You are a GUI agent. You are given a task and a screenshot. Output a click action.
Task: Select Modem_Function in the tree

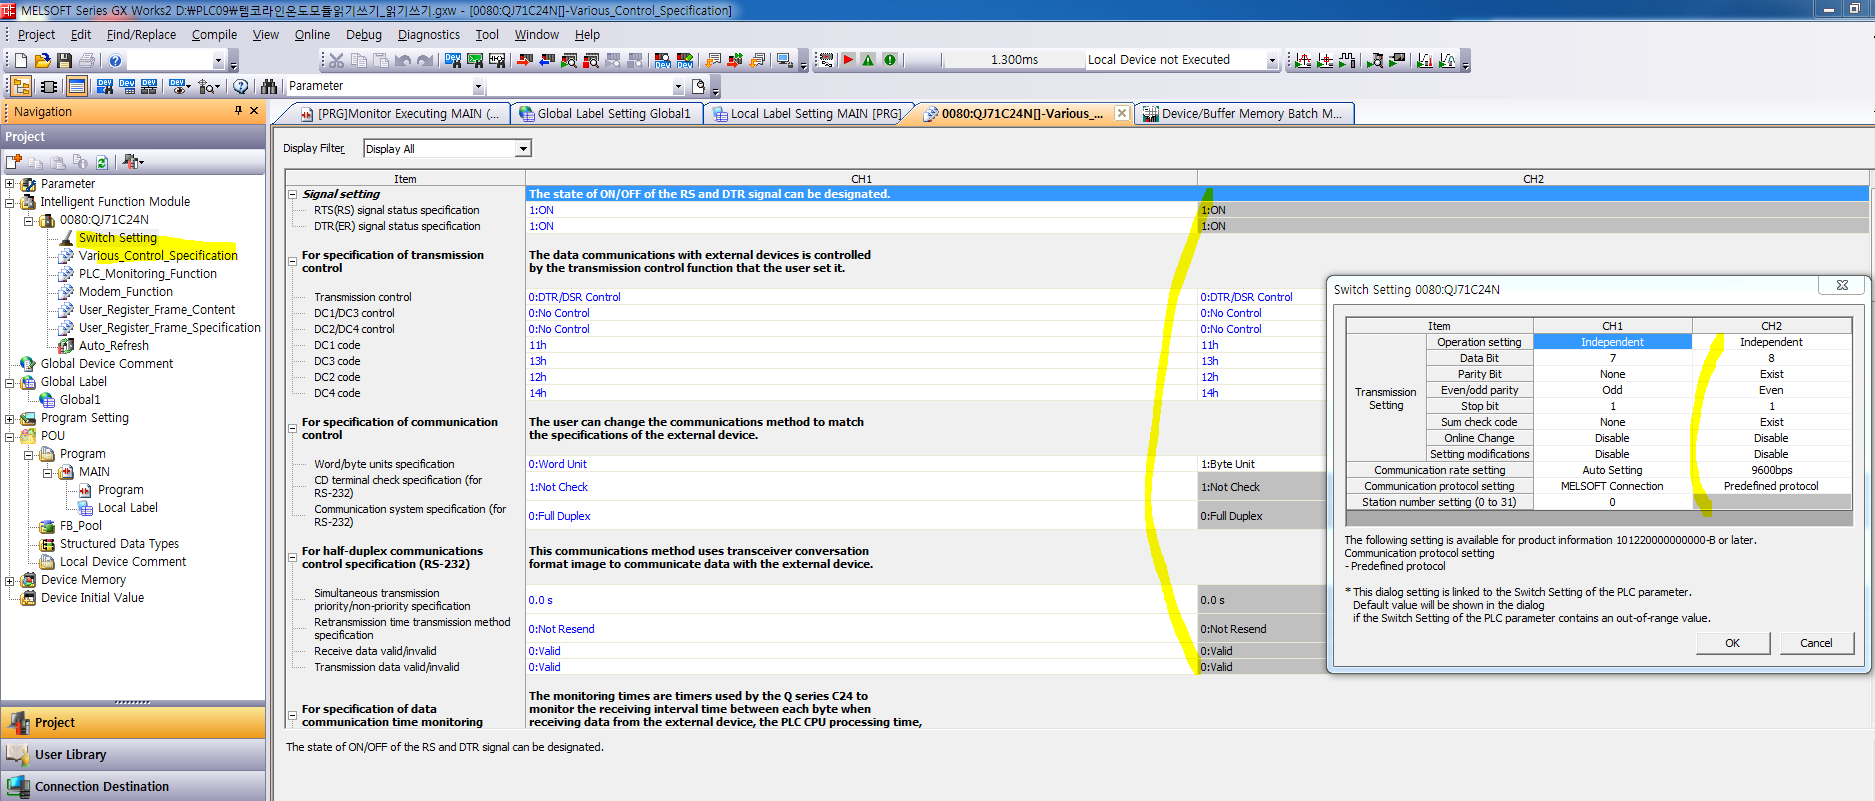tap(125, 292)
